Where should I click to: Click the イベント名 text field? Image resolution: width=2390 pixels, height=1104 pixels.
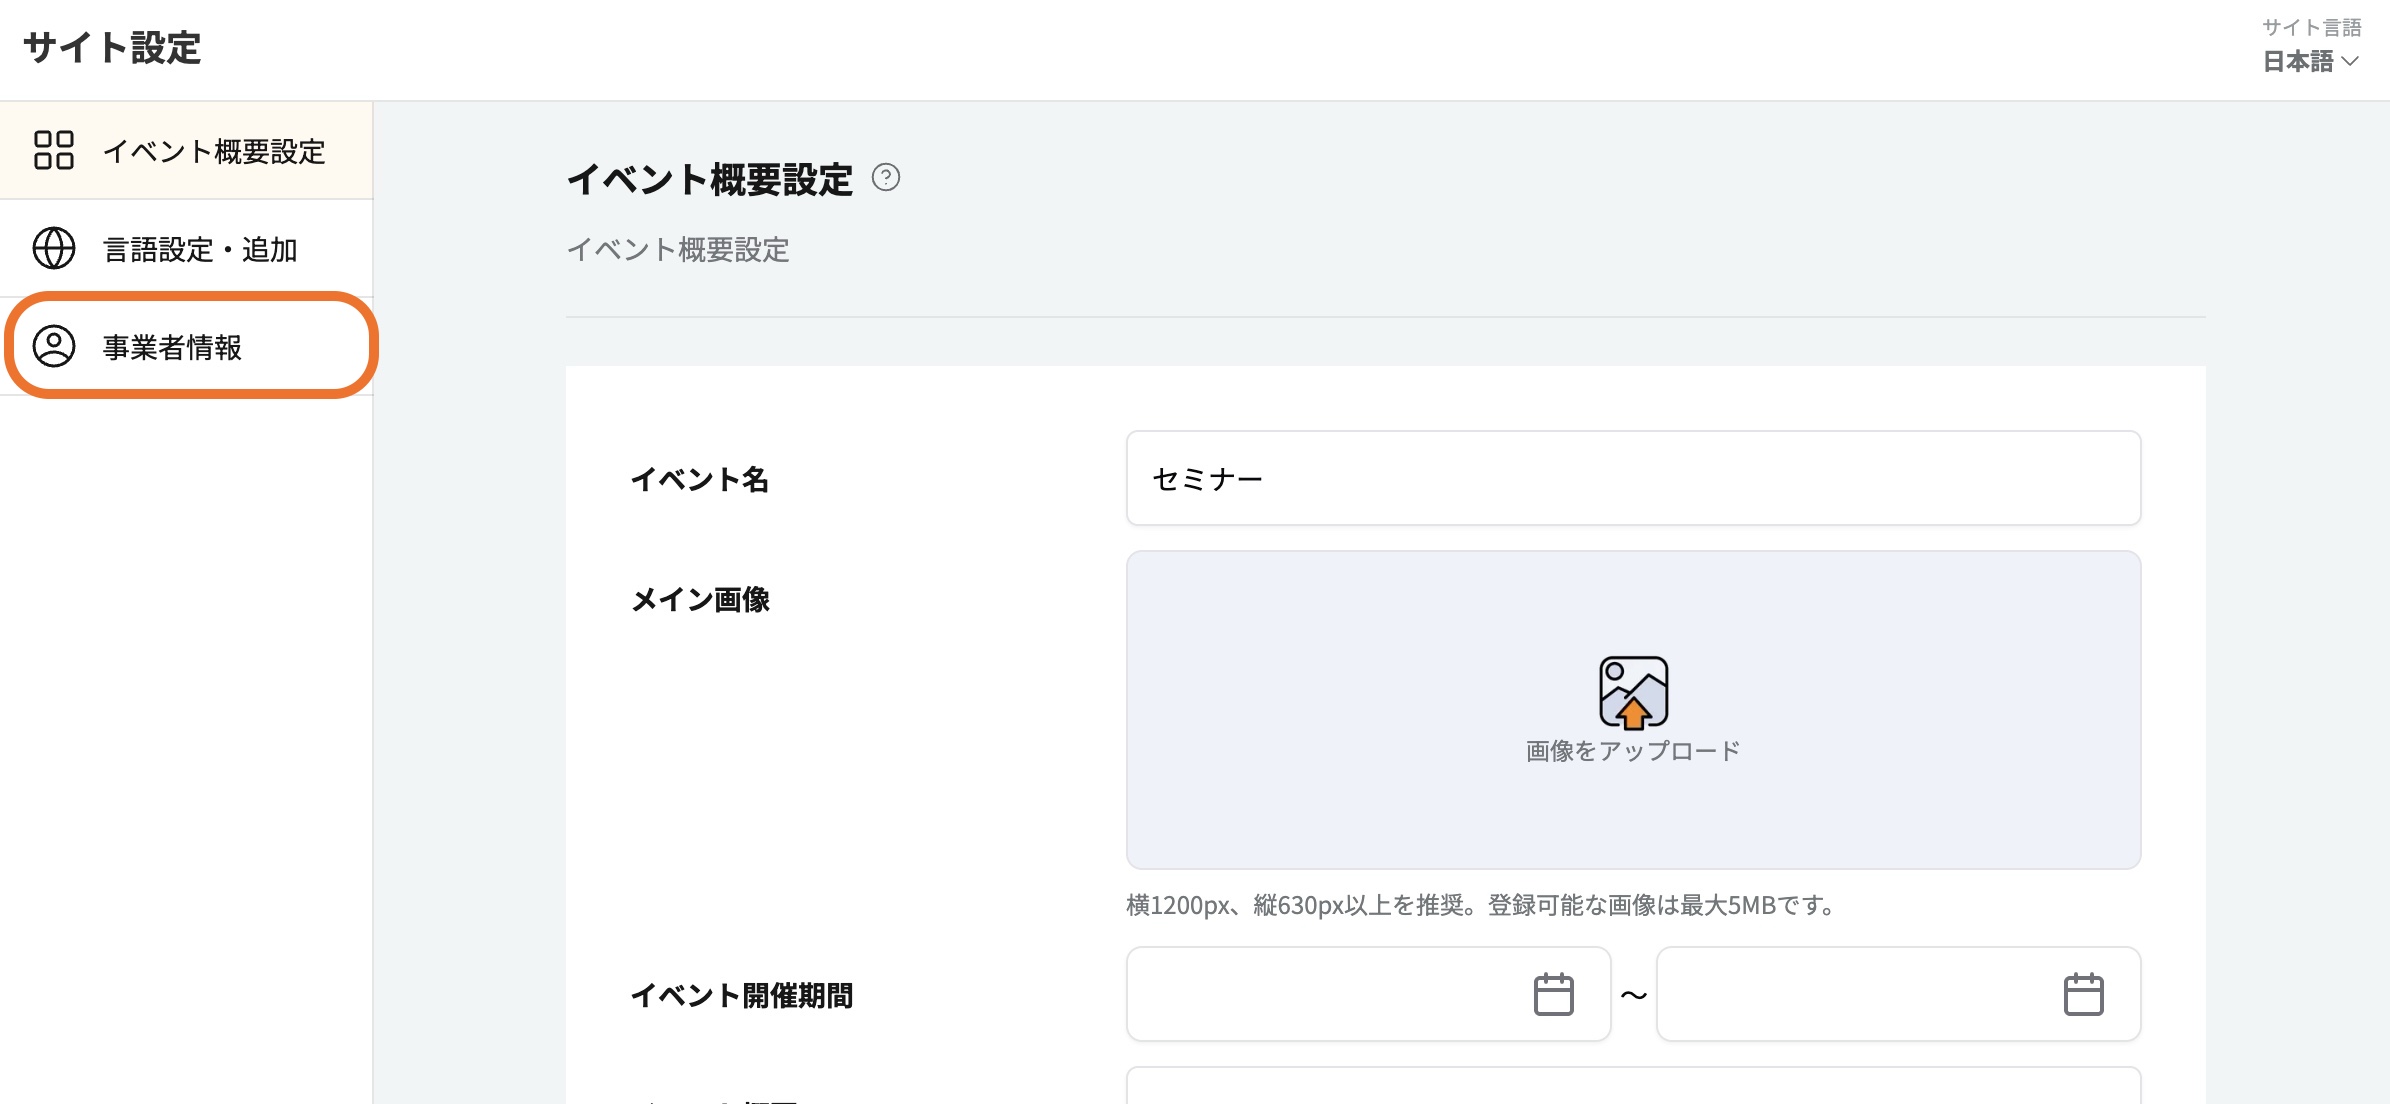pos(1633,478)
